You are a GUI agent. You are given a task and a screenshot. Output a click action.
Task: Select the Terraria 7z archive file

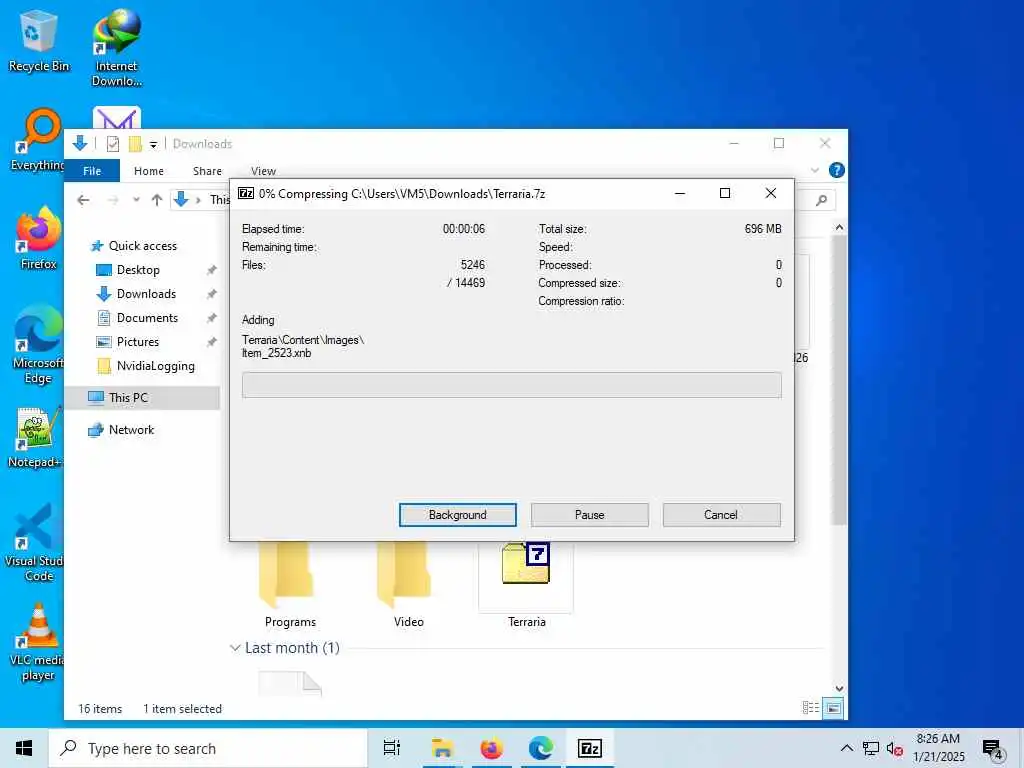pyautogui.click(x=526, y=585)
